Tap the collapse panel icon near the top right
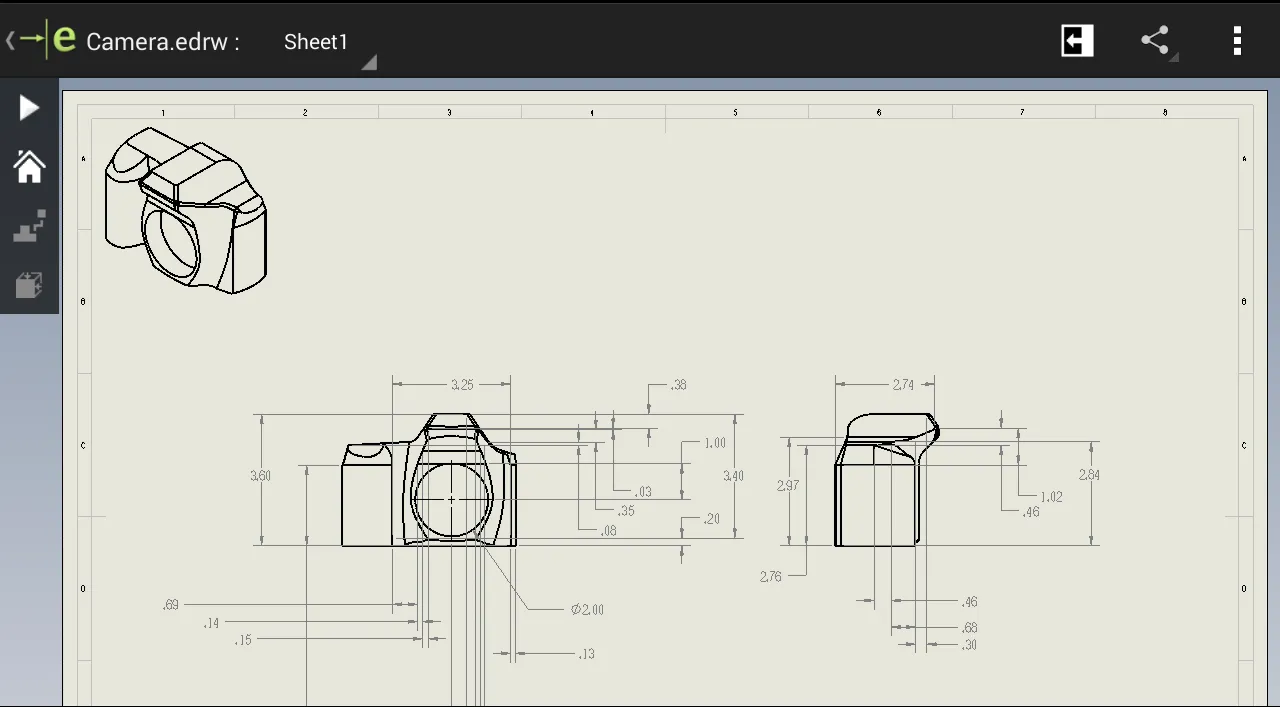The image size is (1280, 707). [x=1076, y=40]
